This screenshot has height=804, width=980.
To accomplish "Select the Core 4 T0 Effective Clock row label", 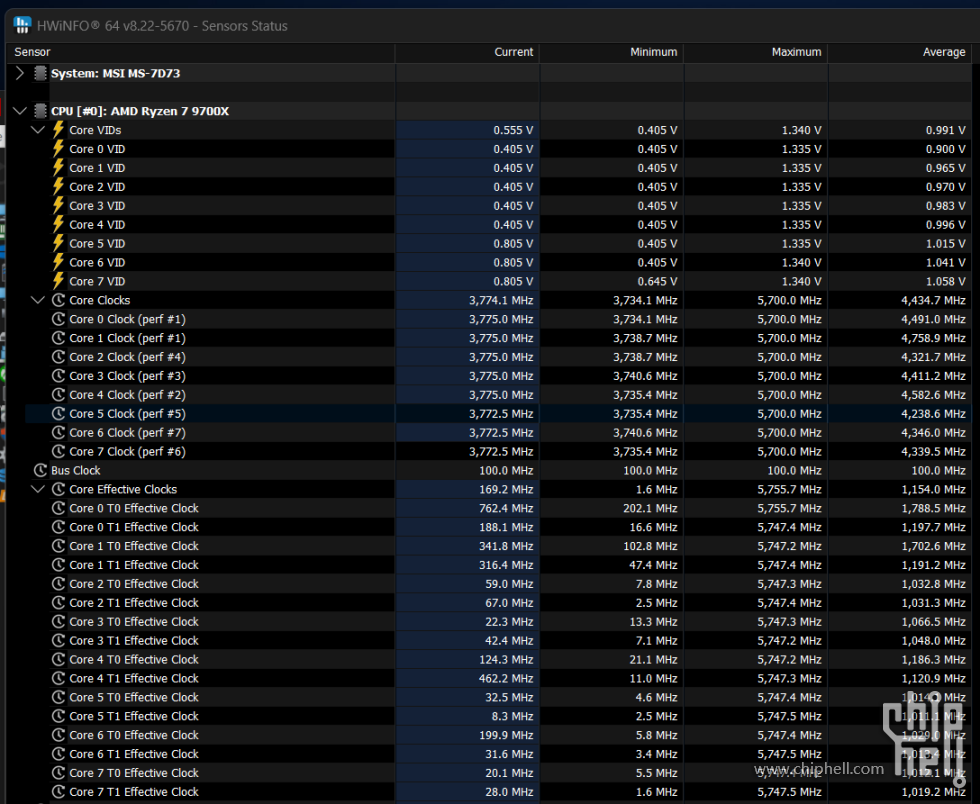I will (x=134, y=659).
